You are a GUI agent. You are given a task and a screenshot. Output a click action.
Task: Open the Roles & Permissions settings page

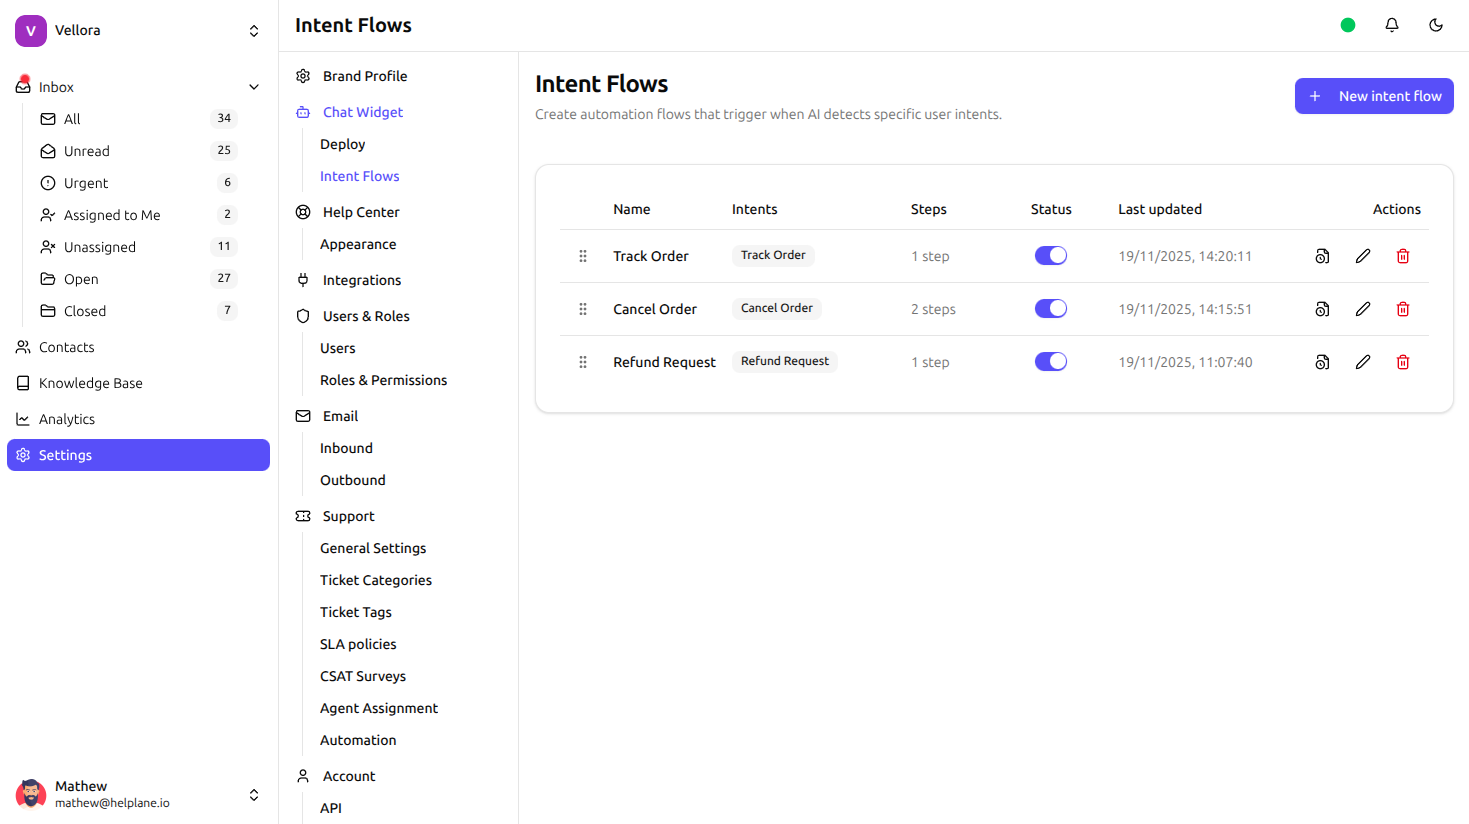(383, 379)
